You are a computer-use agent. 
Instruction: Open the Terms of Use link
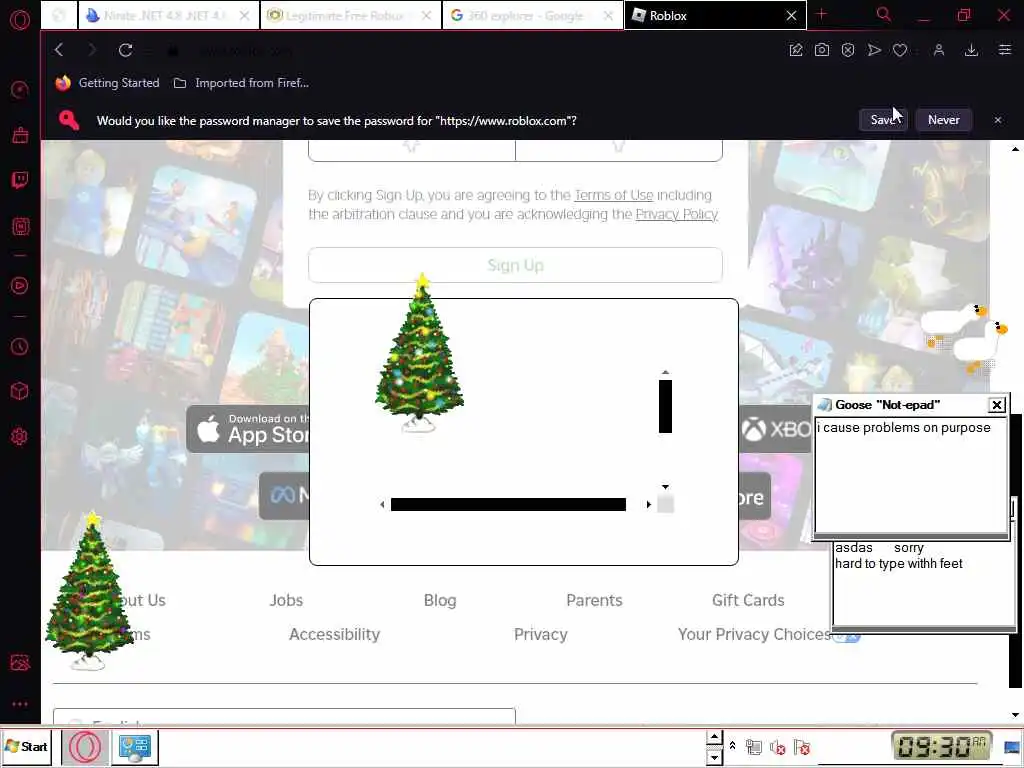click(613, 195)
